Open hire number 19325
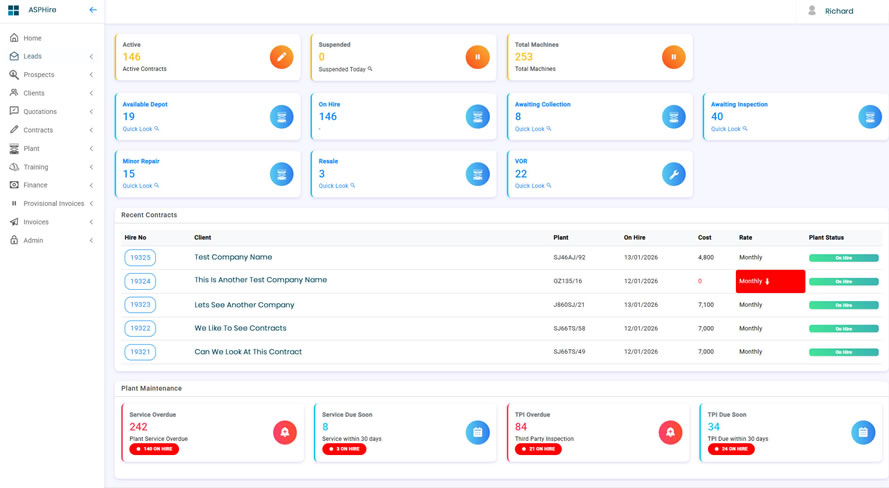This screenshot has width=889, height=488. tap(140, 258)
